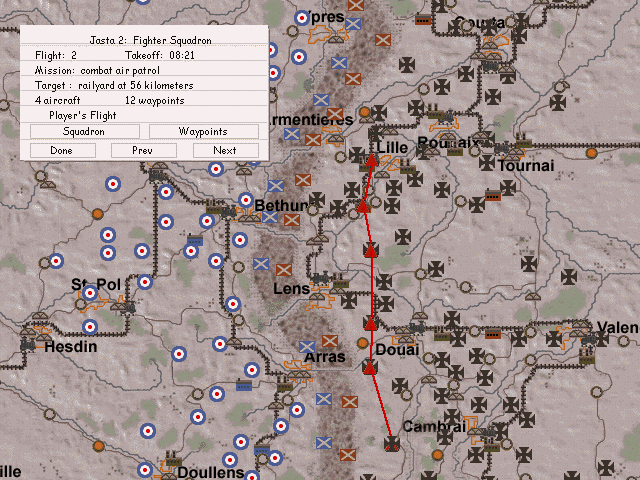Image resolution: width=640 pixels, height=480 pixels.
Task: Click the Tournai city label
Action: pos(526,166)
